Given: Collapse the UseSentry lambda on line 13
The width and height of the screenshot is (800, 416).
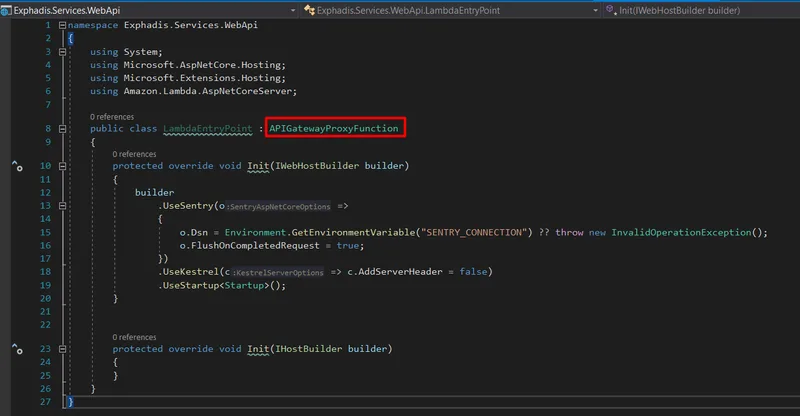Looking at the screenshot, I should pos(62,206).
